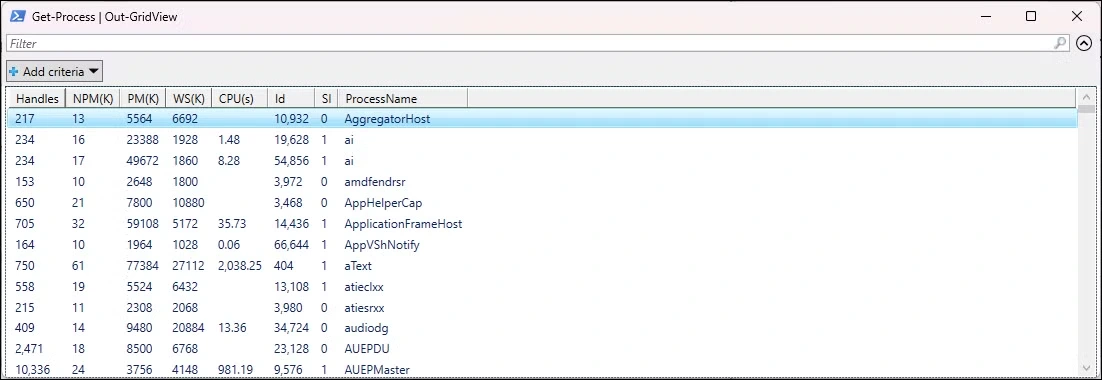Select the AggregatorHost process row

coord(542,119)
